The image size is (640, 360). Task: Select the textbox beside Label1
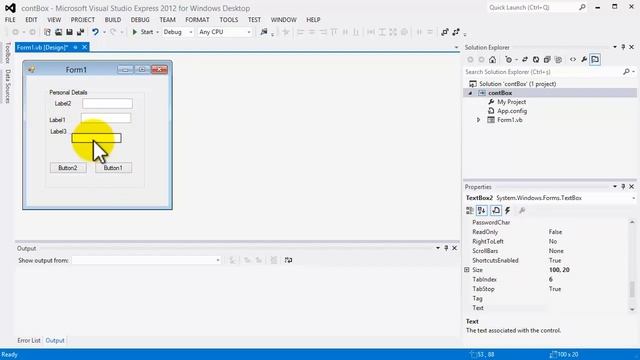click(x=106, y=118)
